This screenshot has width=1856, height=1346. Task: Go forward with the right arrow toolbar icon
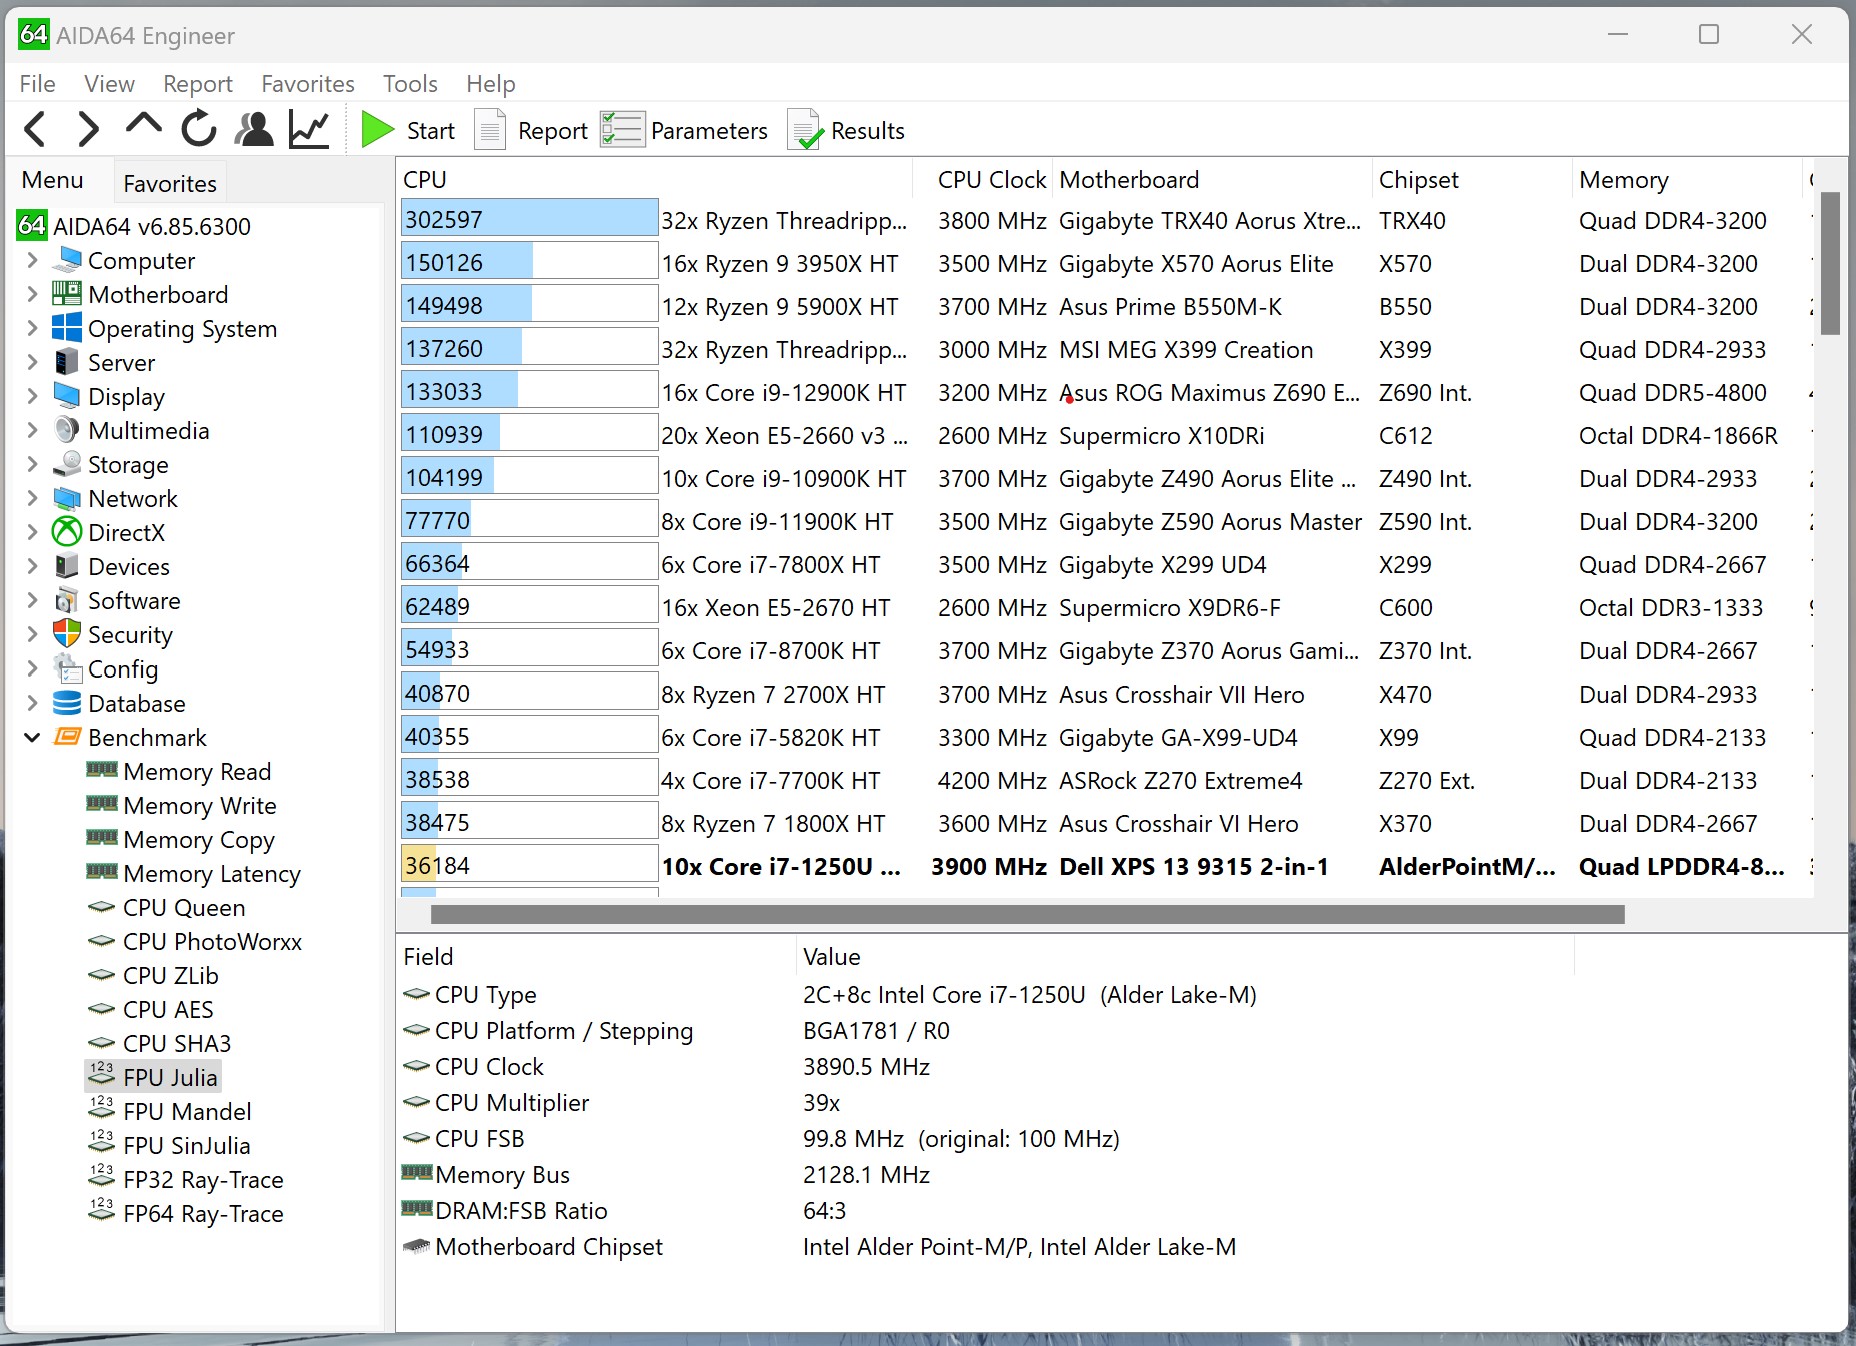[88, 130]
